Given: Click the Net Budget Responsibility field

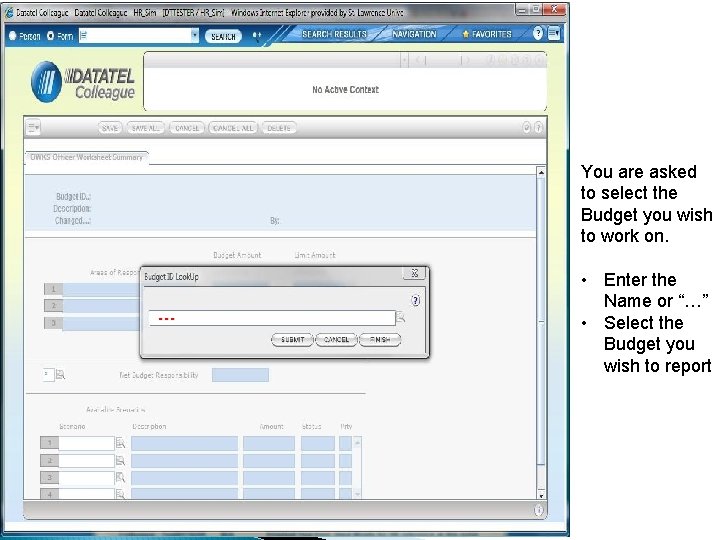Looking at the screenshot, I should [x=240, y=375].
